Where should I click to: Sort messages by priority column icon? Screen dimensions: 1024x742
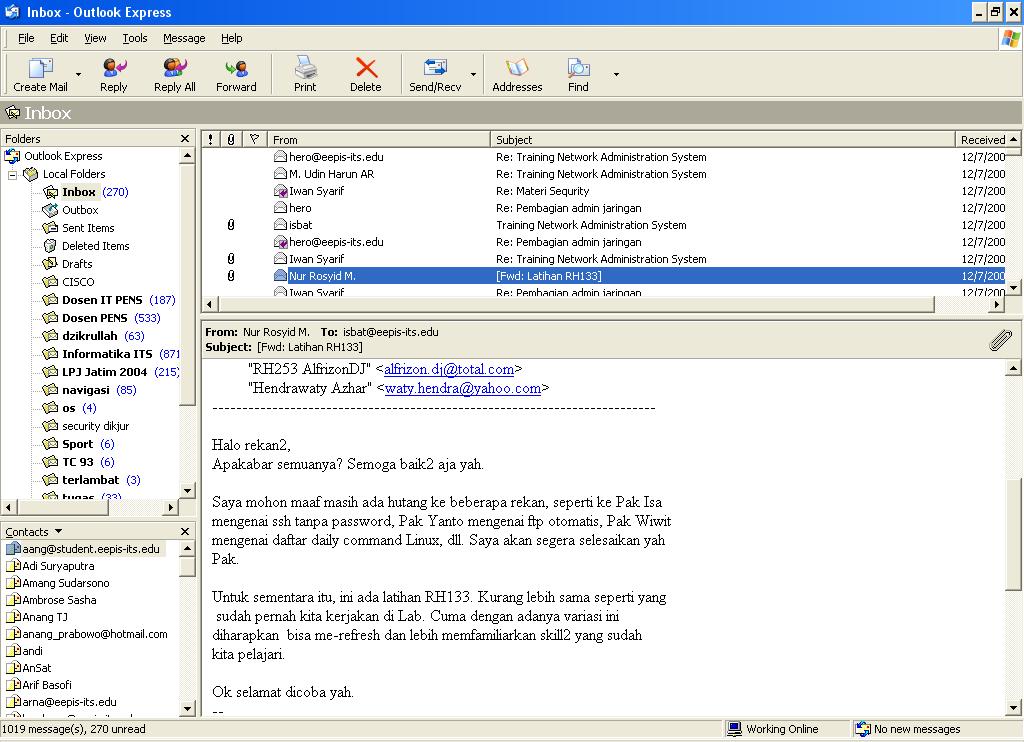tap(210, 139)
